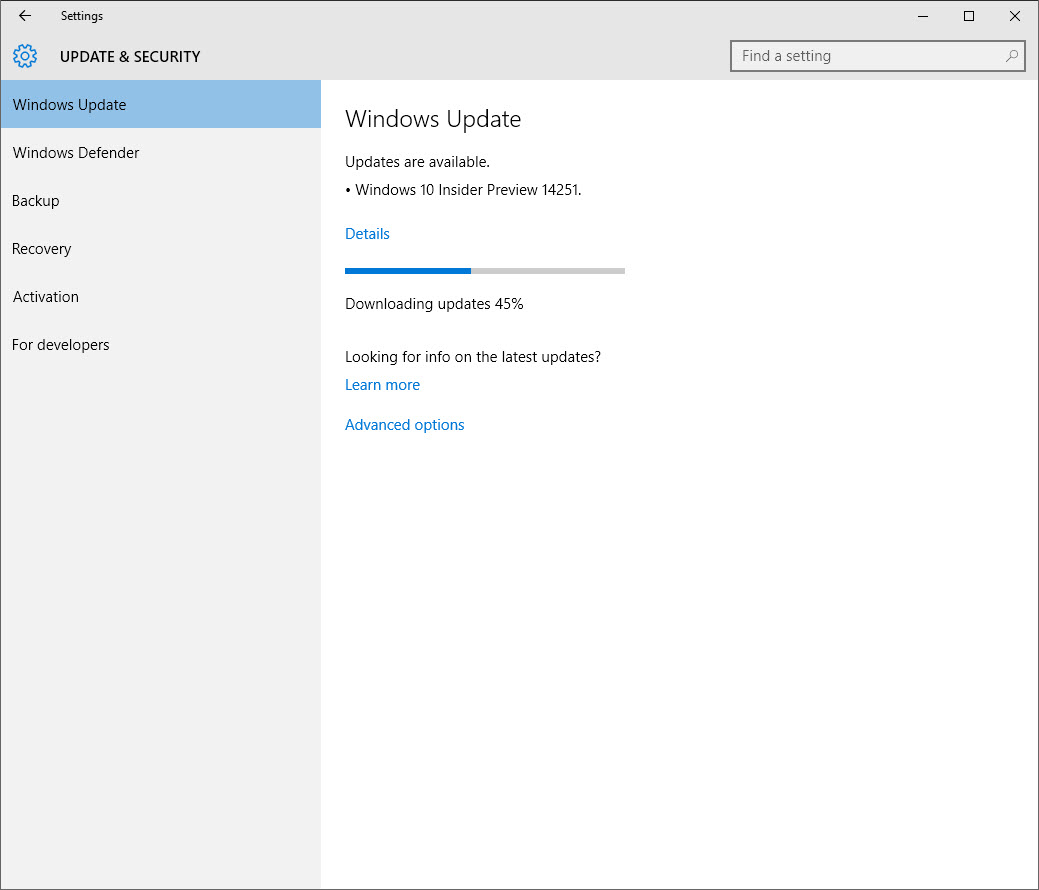The image size is (1039, 890).
Task: Maximize the Settings window
Action: coord(969,16)
